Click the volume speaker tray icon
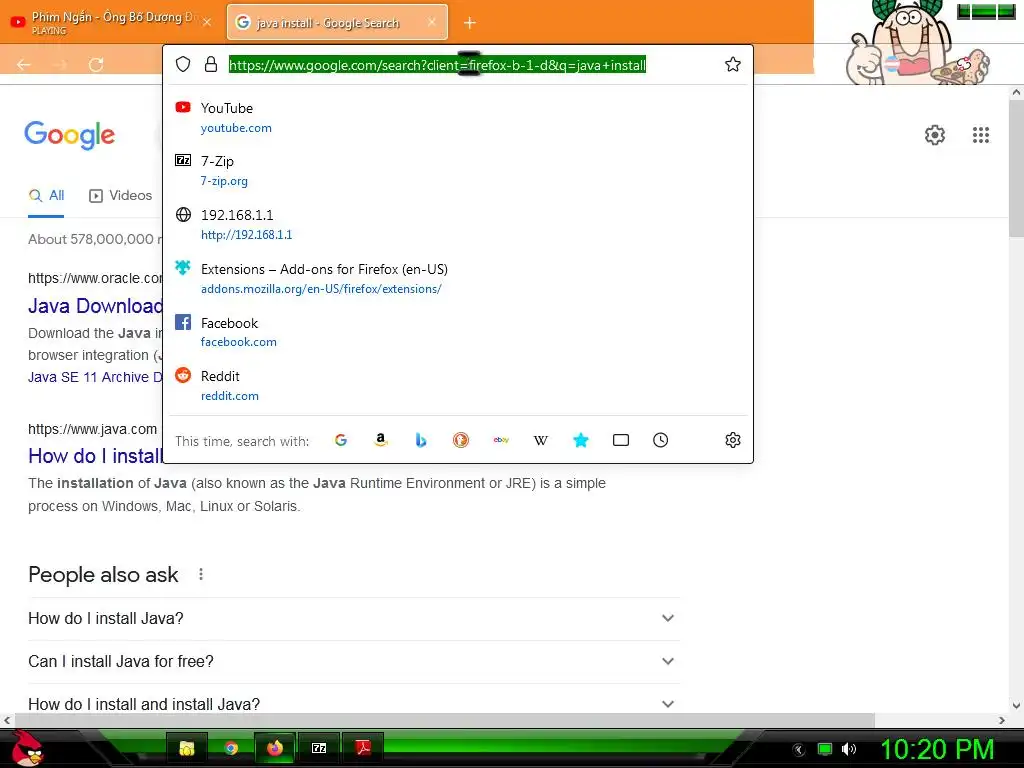Image resolution: width=1024 pixels, height=768 pixels. pyautogui.click(x=848, y=749)
